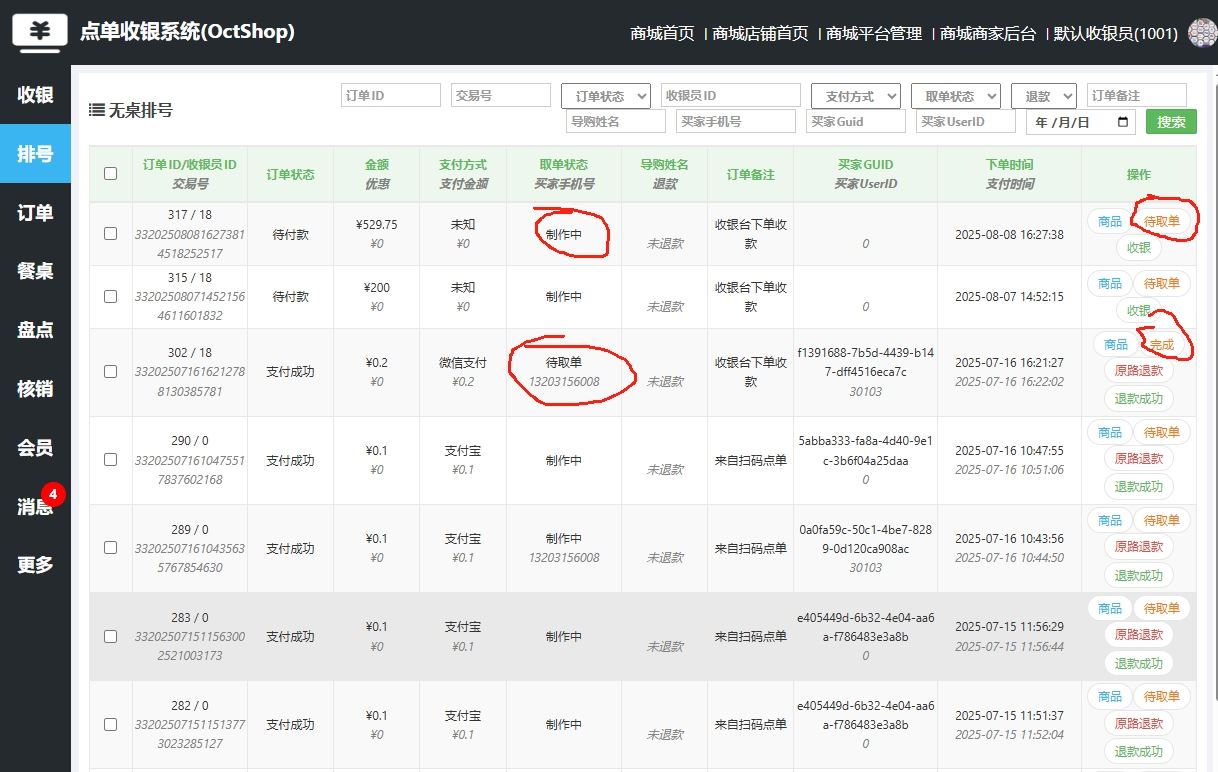Expand the 支付方式 dropdown filter
Screen dimensions: 1218x772
[856, 96]
